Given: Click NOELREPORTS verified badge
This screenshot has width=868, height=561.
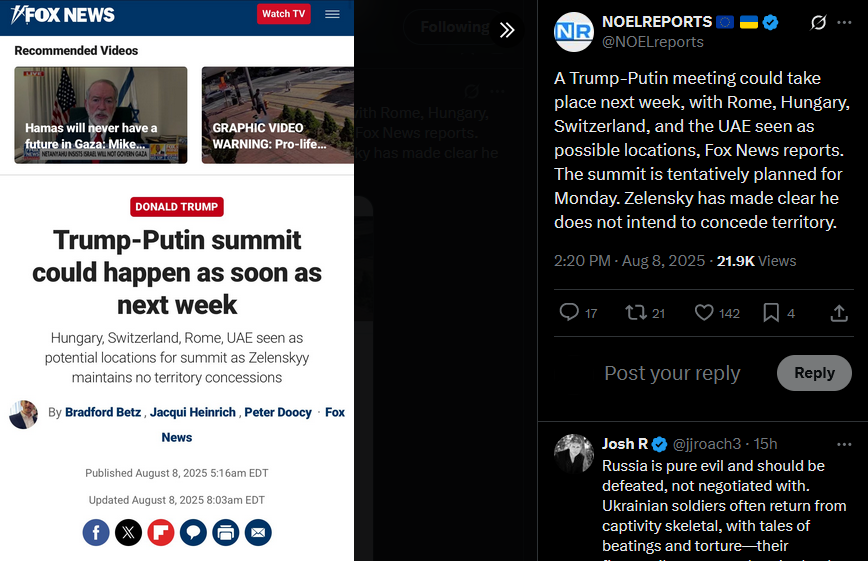Looking at the screenshot, I should [x=770, y=22].
